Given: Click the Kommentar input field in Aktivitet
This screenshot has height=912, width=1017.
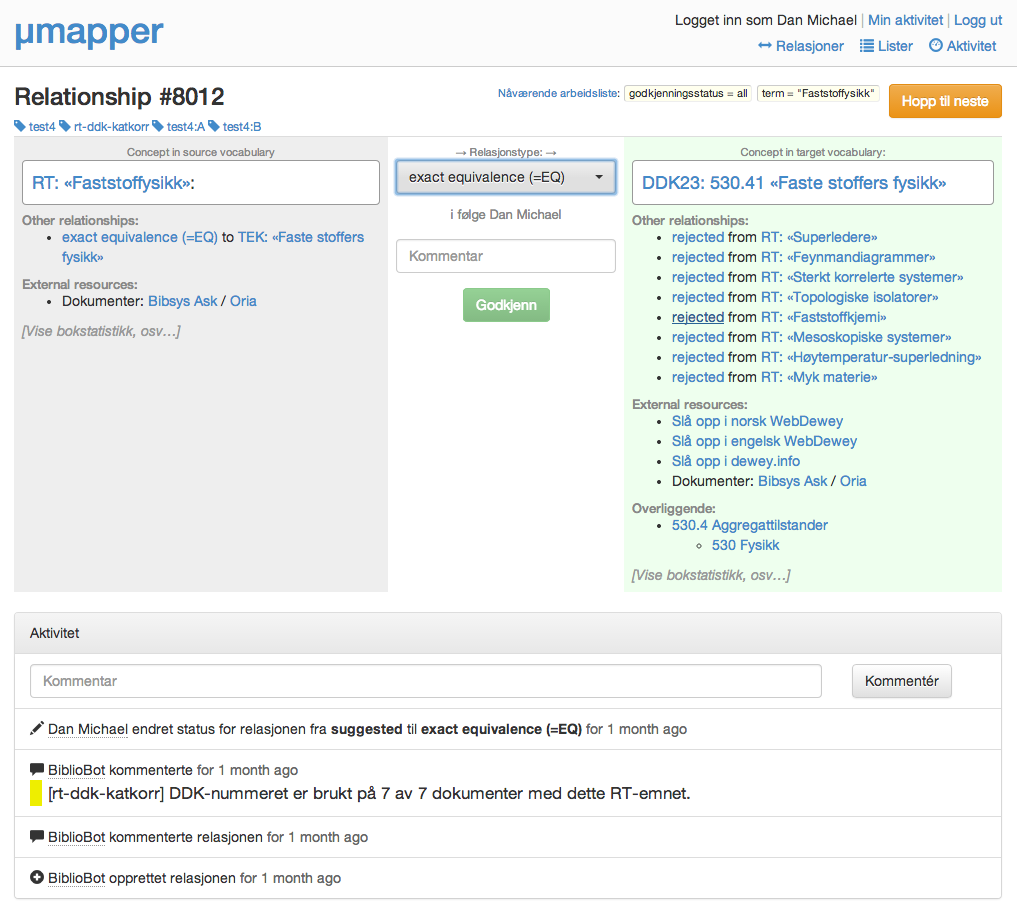Looking at the screenshot, I should [x=425, y=681].
